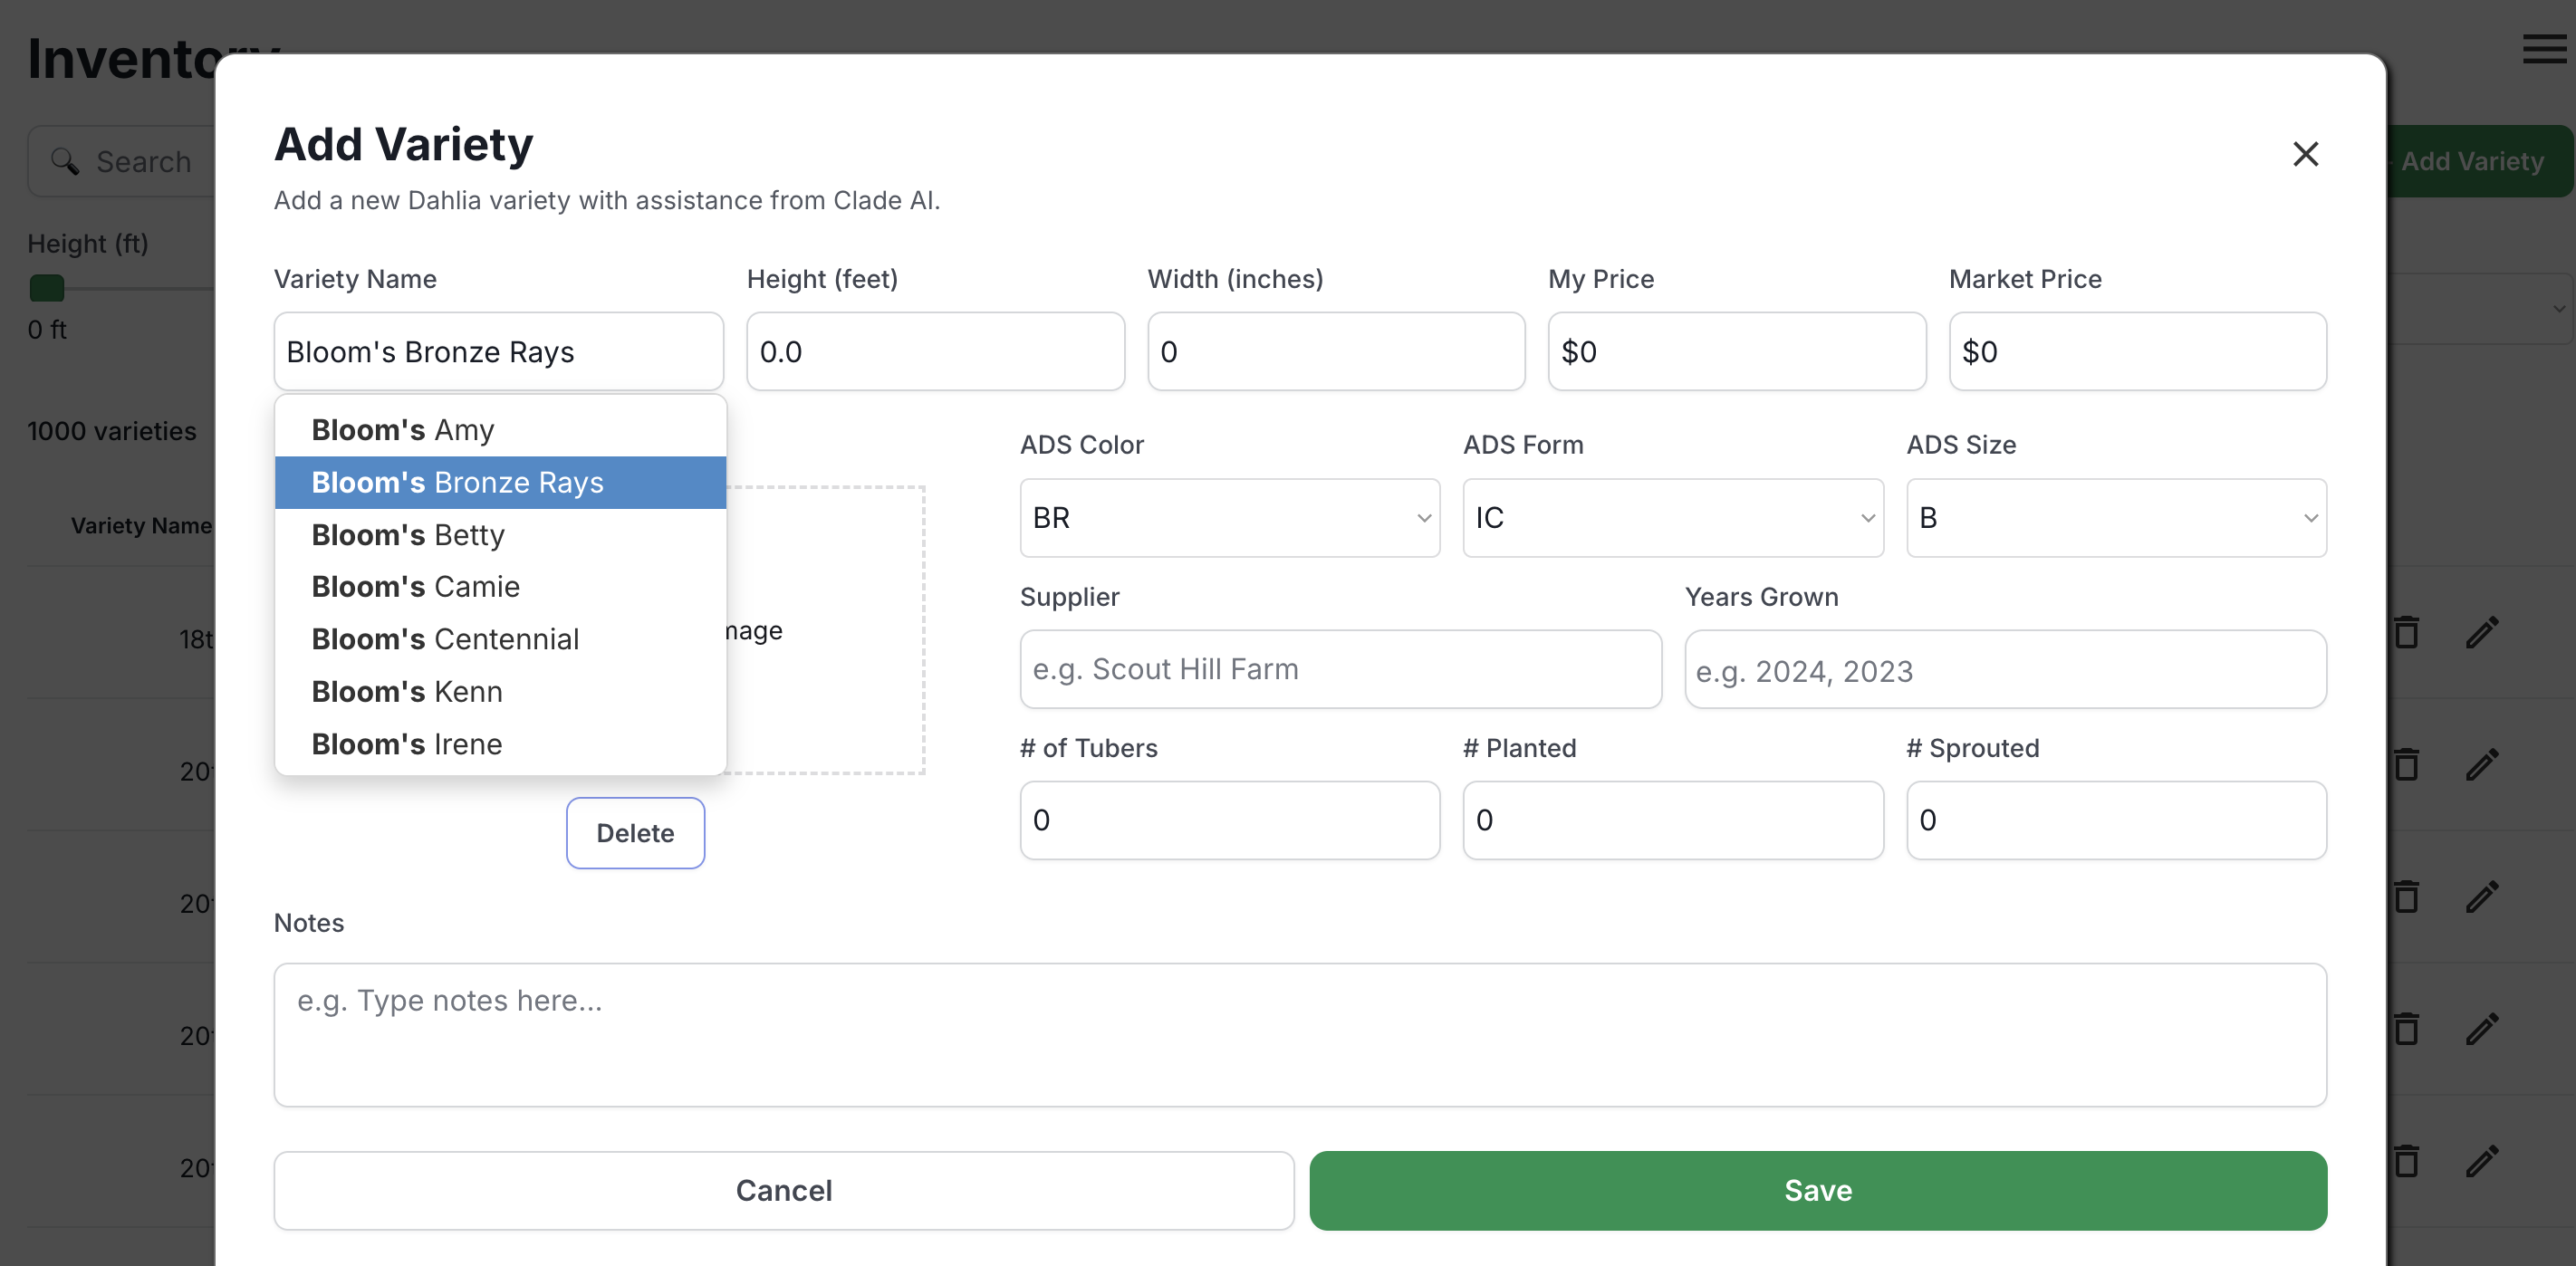Click the first row's pencil edit icon
This screenshot has height=1266, width=2576.
[x=2482, y=632]
